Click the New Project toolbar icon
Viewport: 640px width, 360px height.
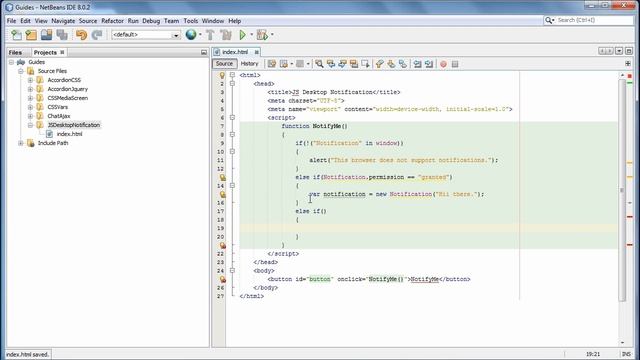pos(31,35)
